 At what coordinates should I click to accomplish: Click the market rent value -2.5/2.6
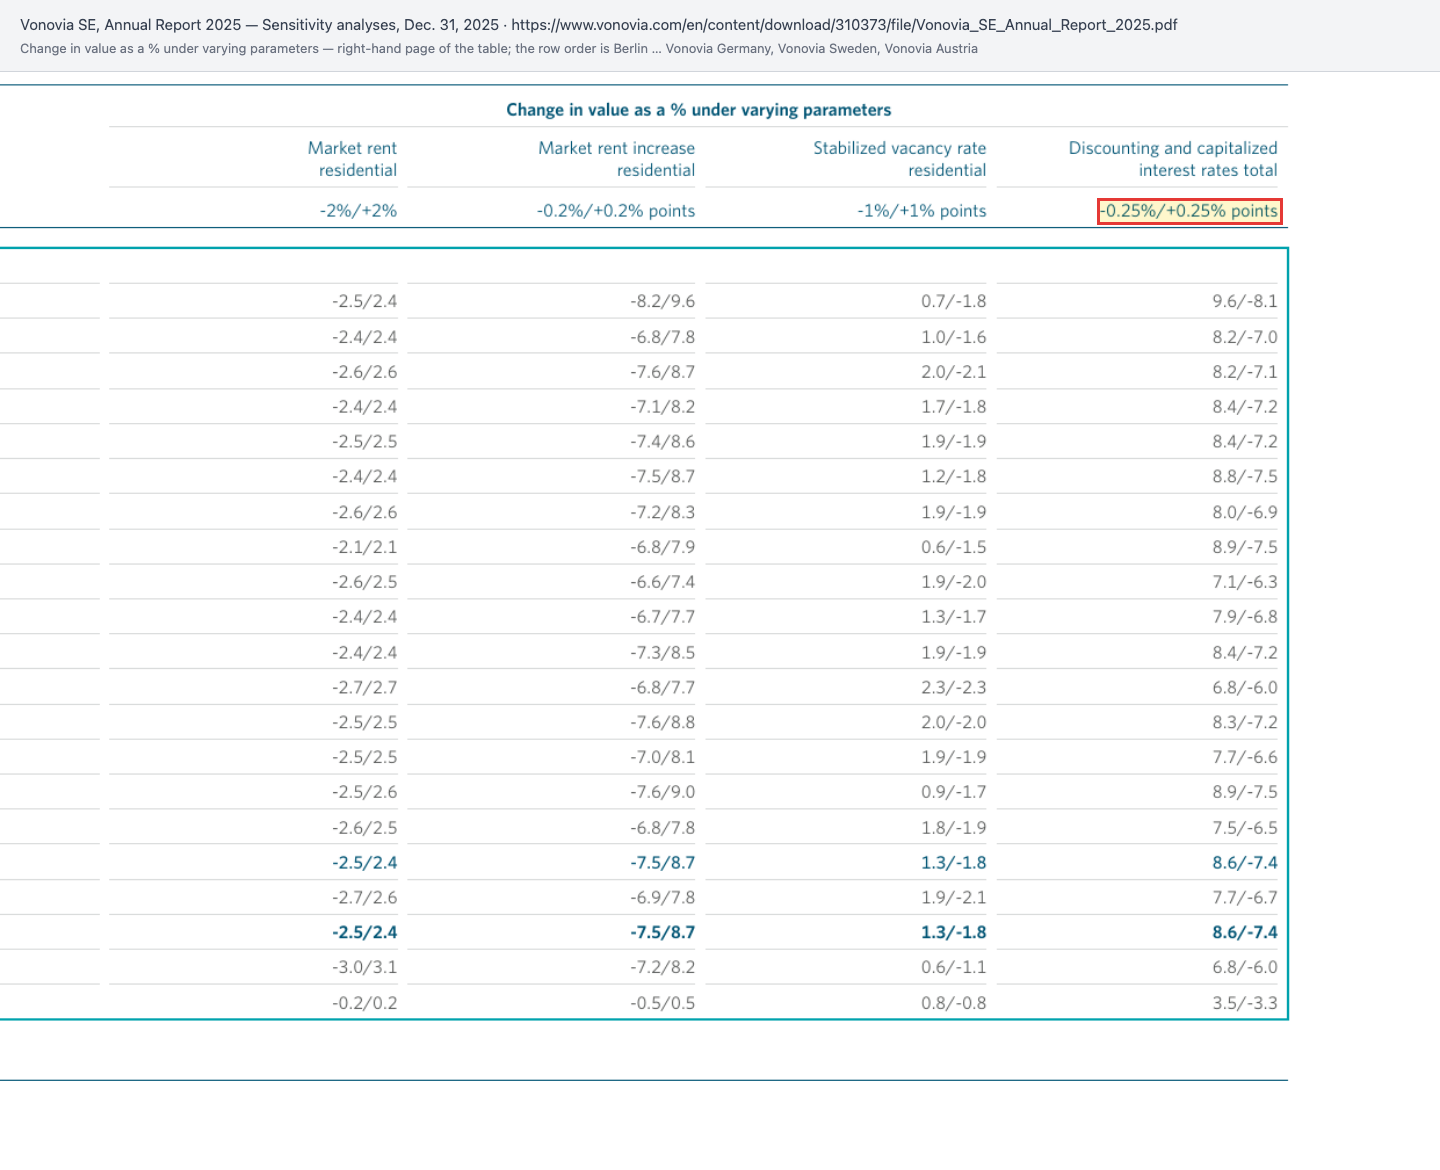tap(365, 792)
